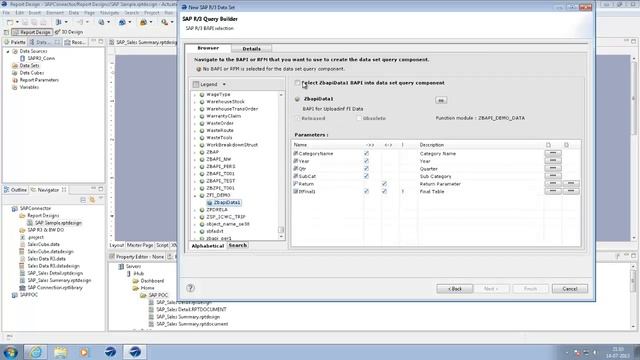Viewport: 640px width, 360px height.
Task: Open media player from taskbar
Action: click(84, 352)
